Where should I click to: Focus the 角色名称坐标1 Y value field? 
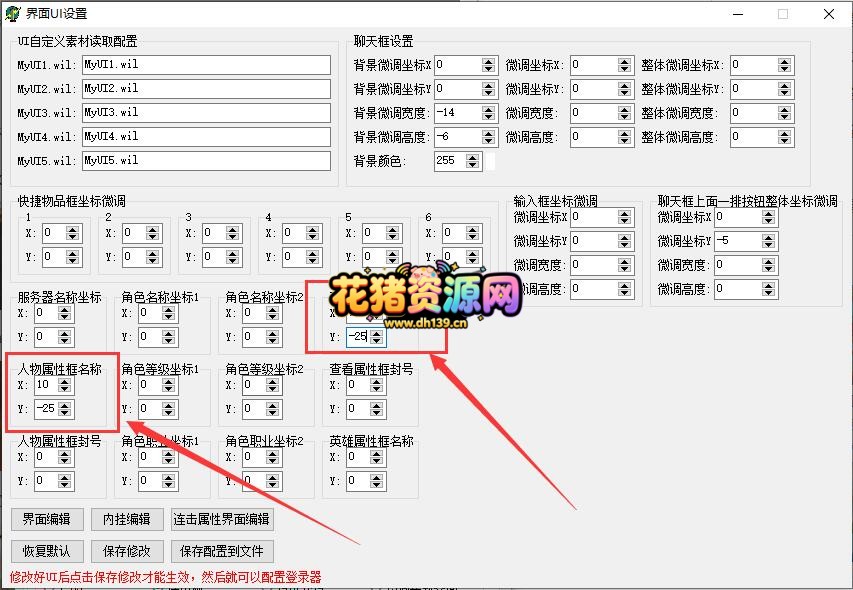pyautogui.click(x=150, y=337)
